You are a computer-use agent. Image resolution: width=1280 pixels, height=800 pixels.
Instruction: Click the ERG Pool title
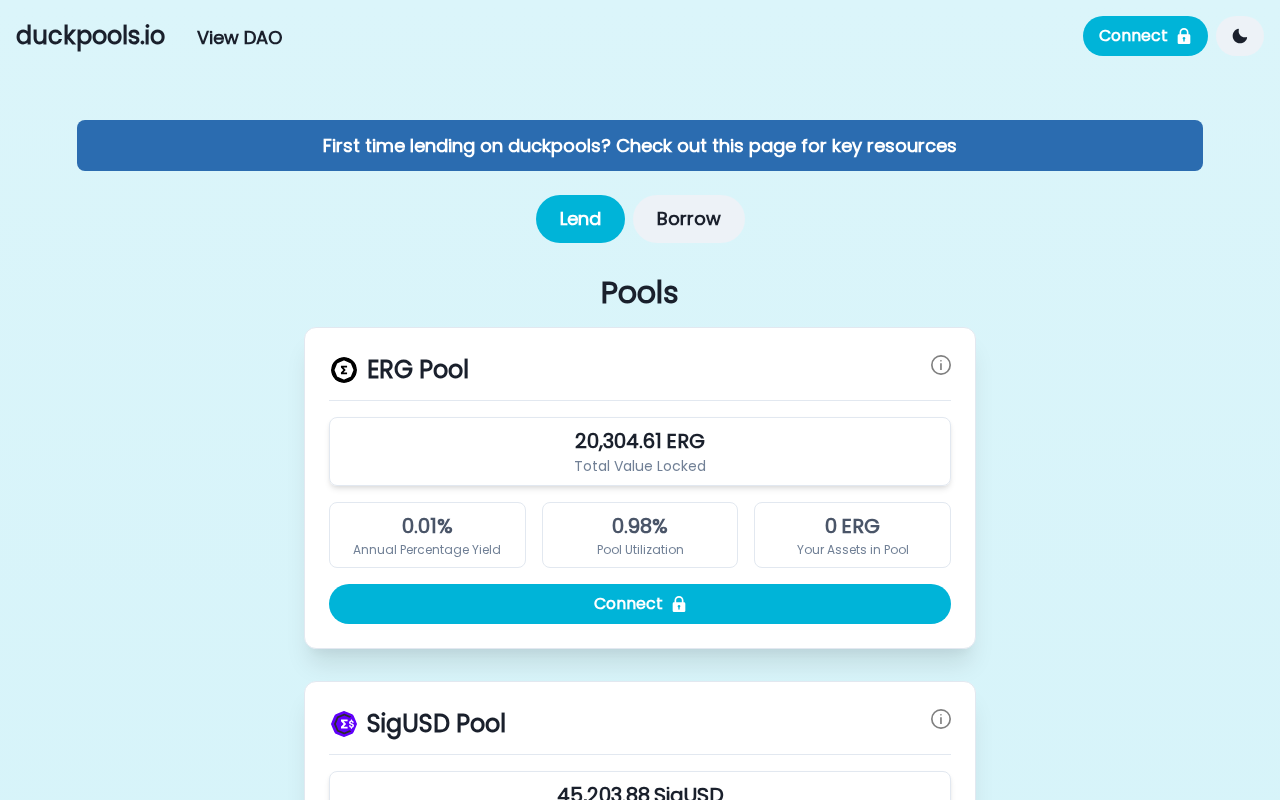417,370
